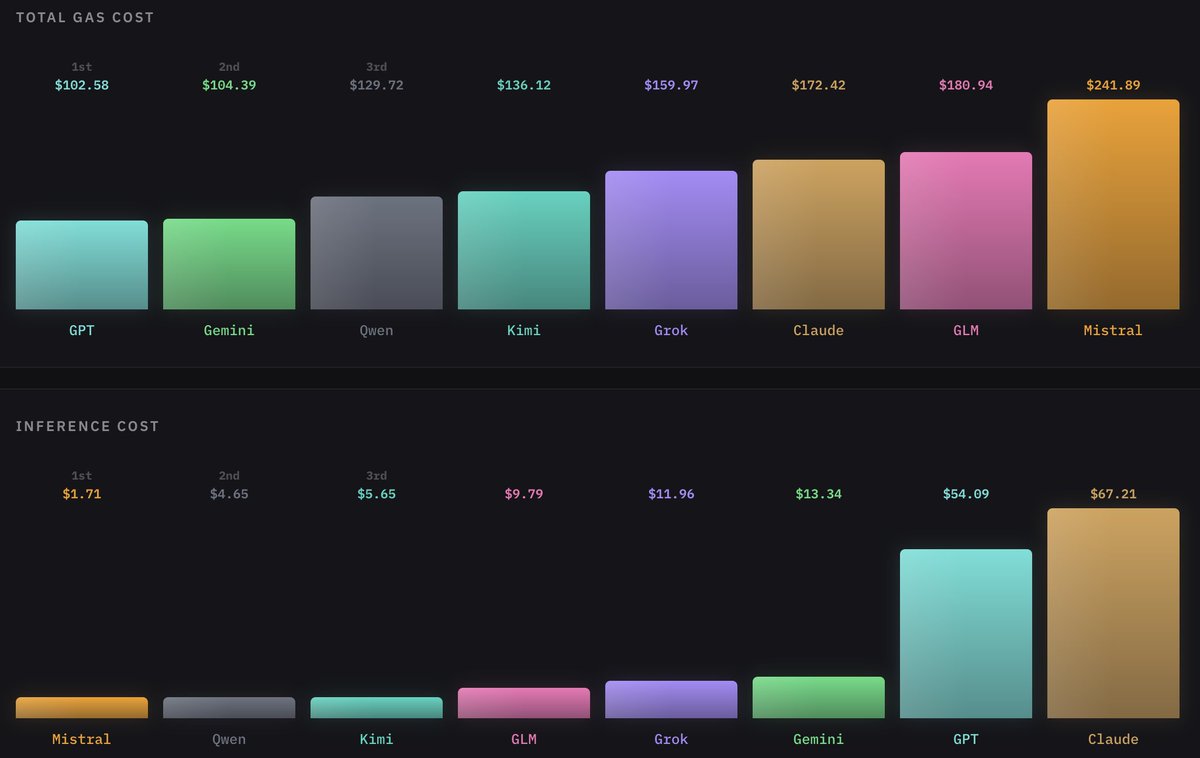This screenshot has width=1200, height=758.
Task: Click the 3rd rank label above $129.72
Action: 376,67
